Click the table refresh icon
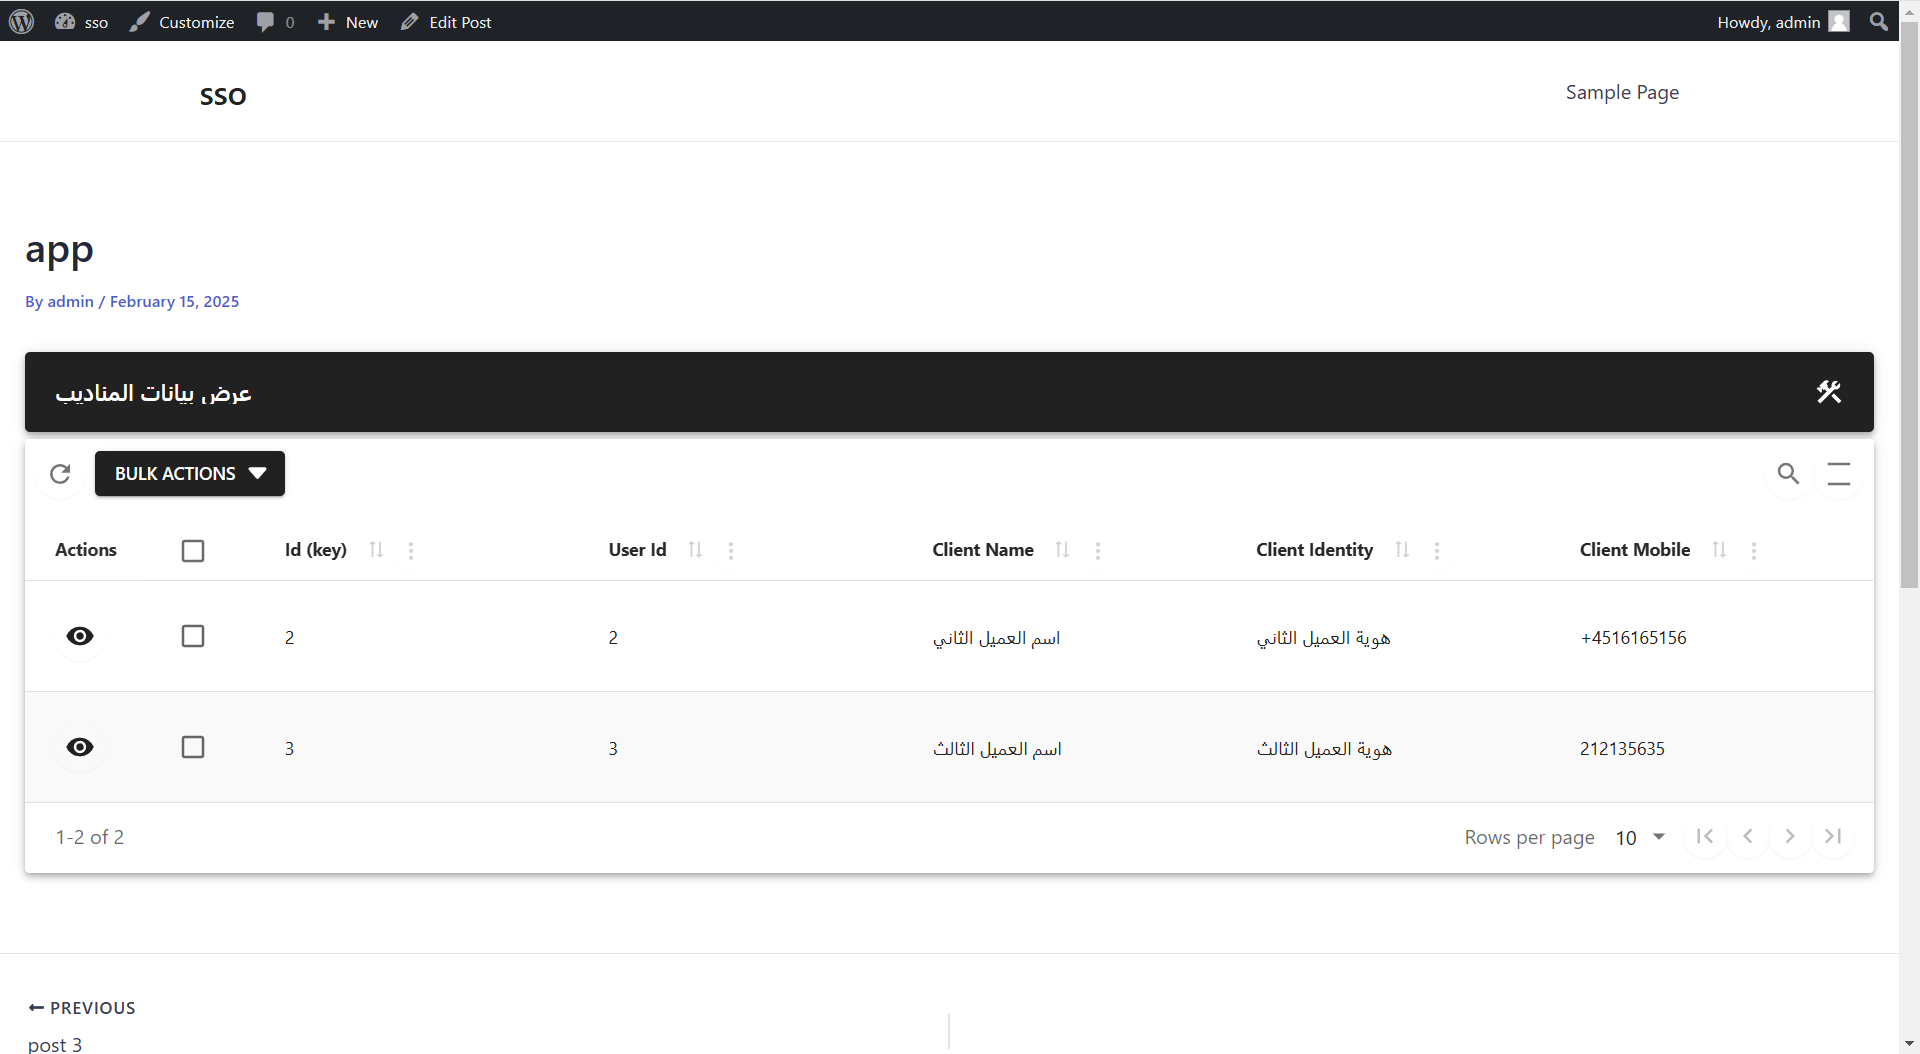Viewport: 1920px width, 1054px height. [60, 474]
